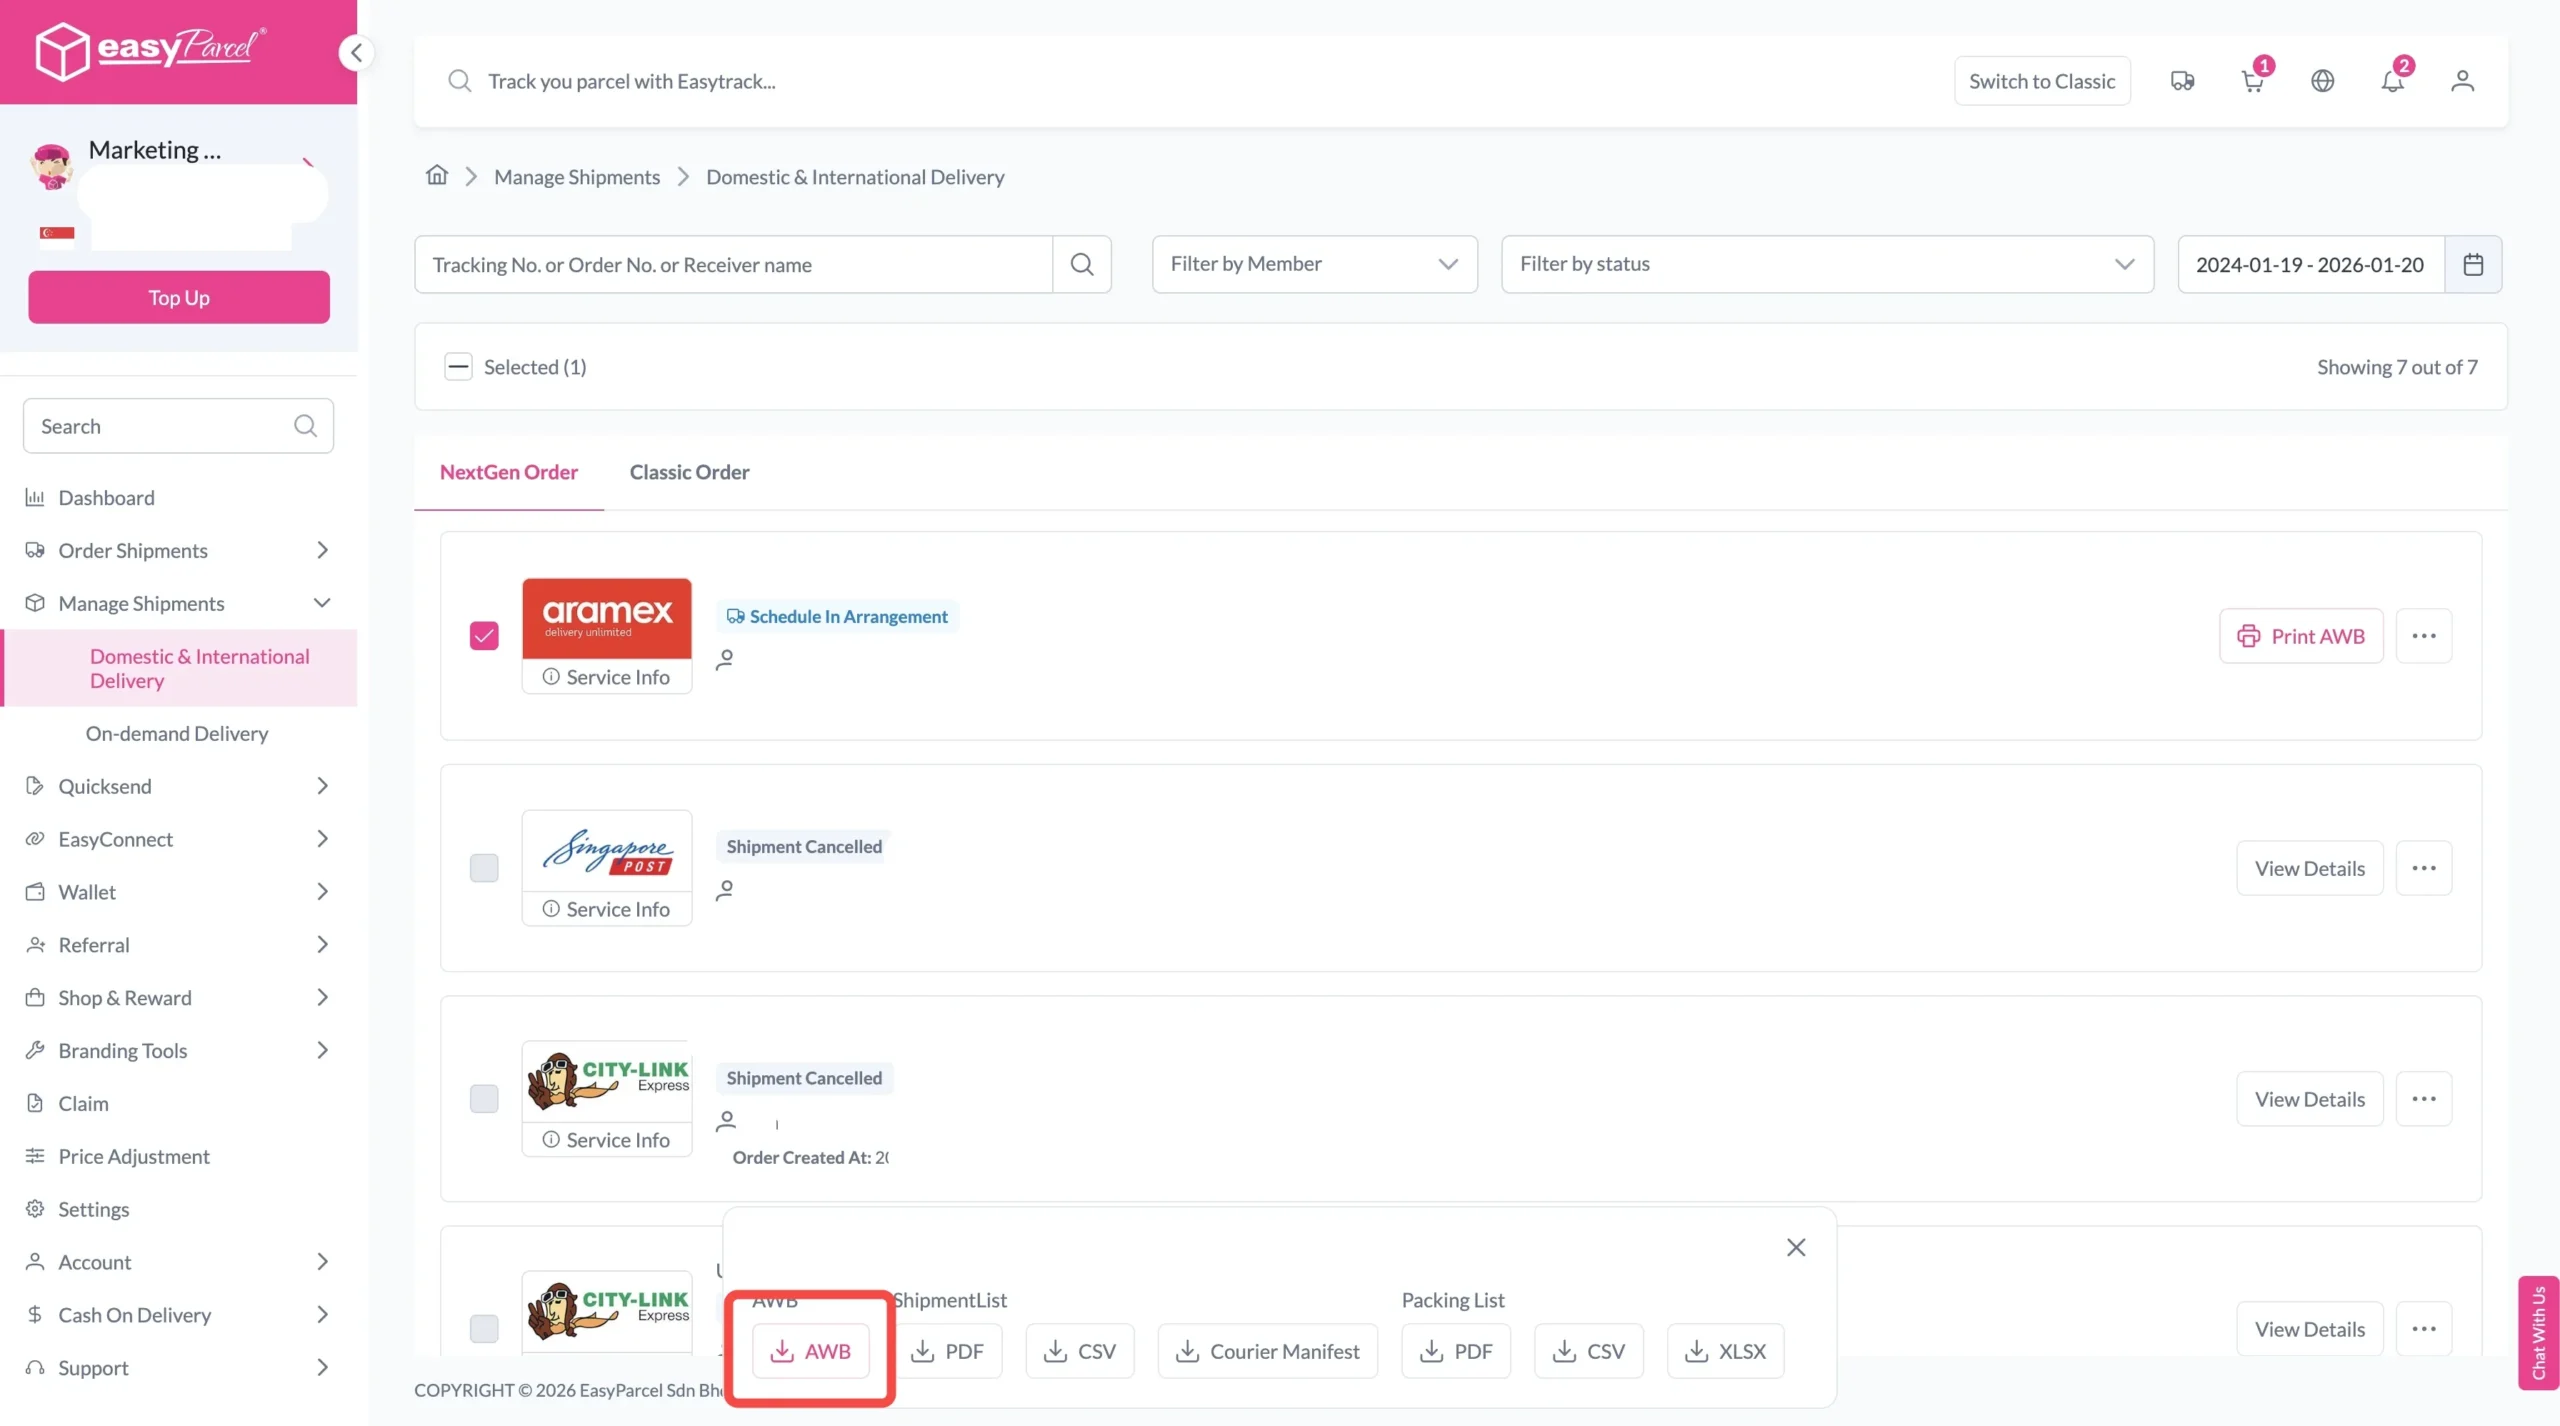Uncheck the Aramex shipment checkbox
The image size is (2560, 1426).
(x=484, y=636)
